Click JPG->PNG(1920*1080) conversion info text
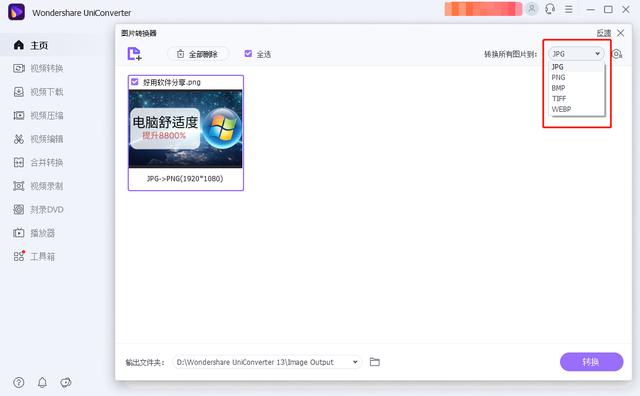Viewport: 640px width, 396px height. (x=185, y=178)
